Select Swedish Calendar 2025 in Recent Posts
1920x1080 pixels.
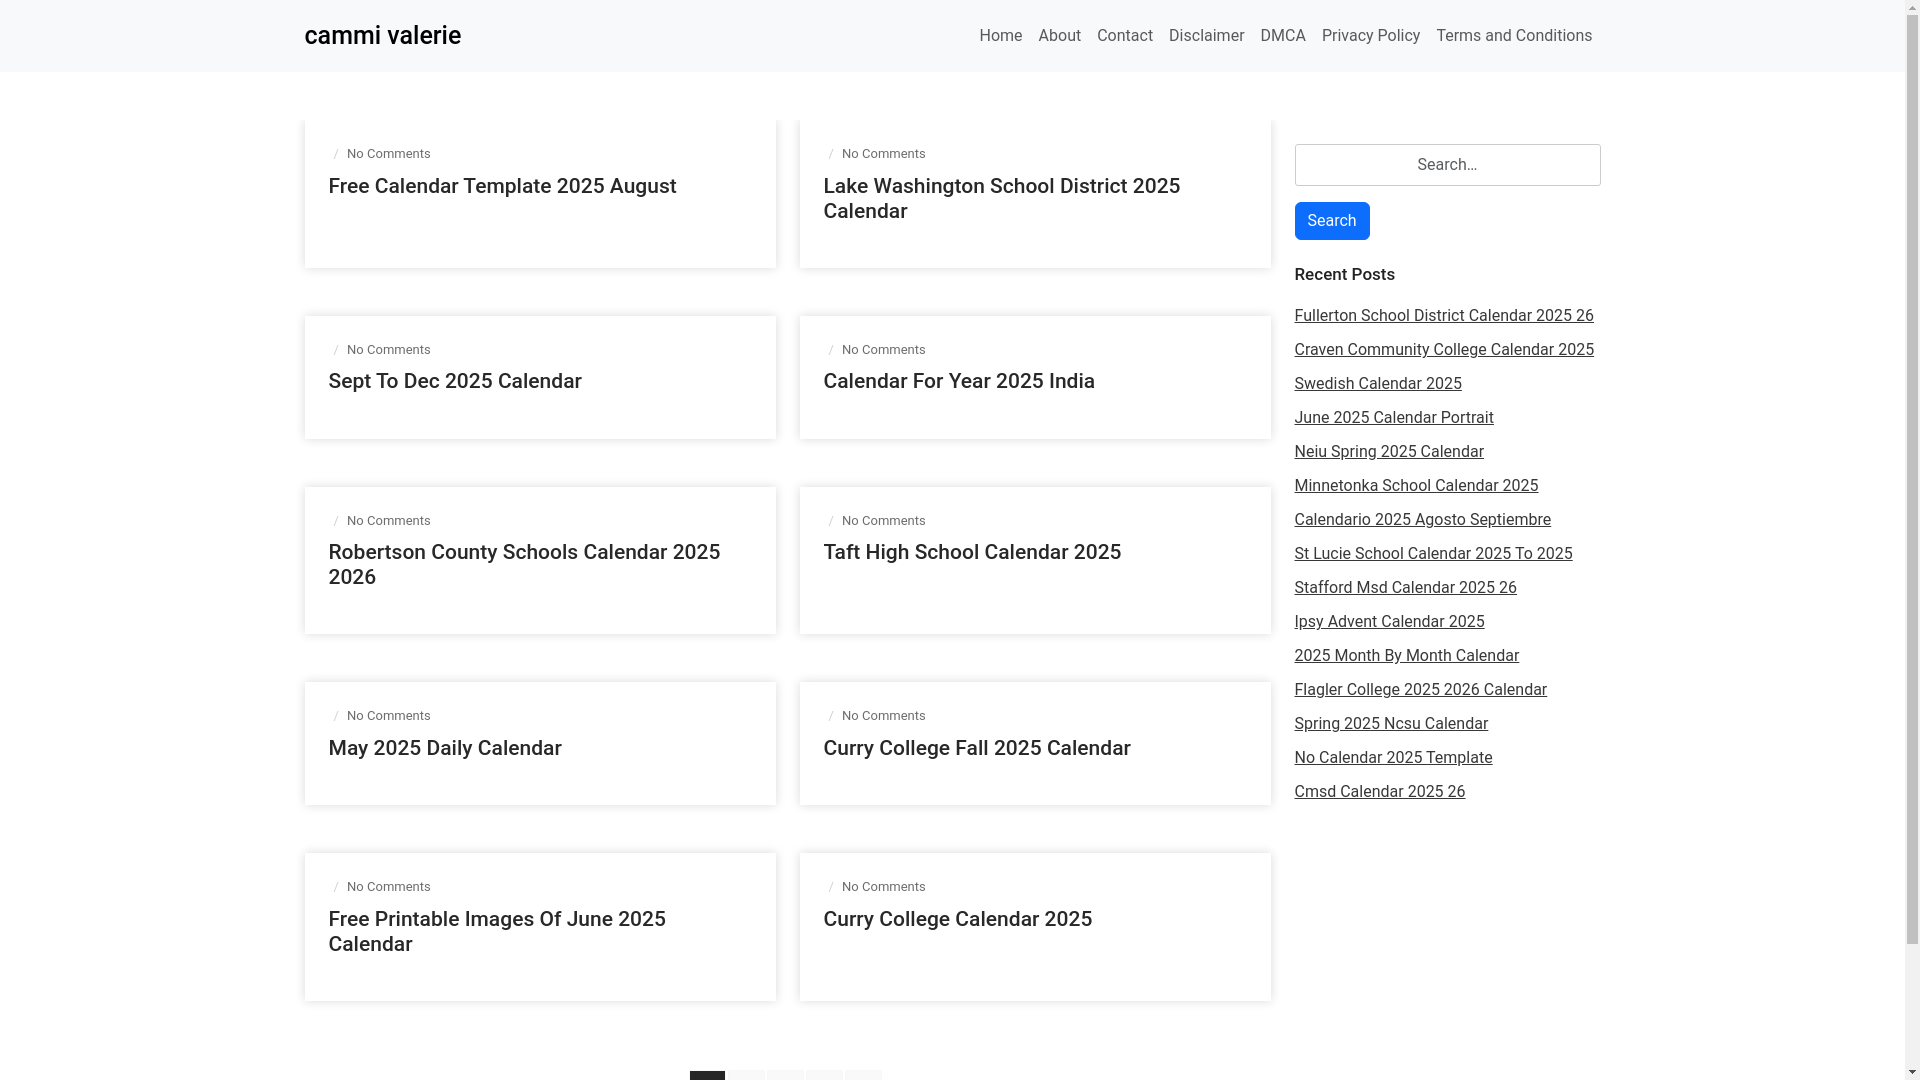pos(1377,384)
